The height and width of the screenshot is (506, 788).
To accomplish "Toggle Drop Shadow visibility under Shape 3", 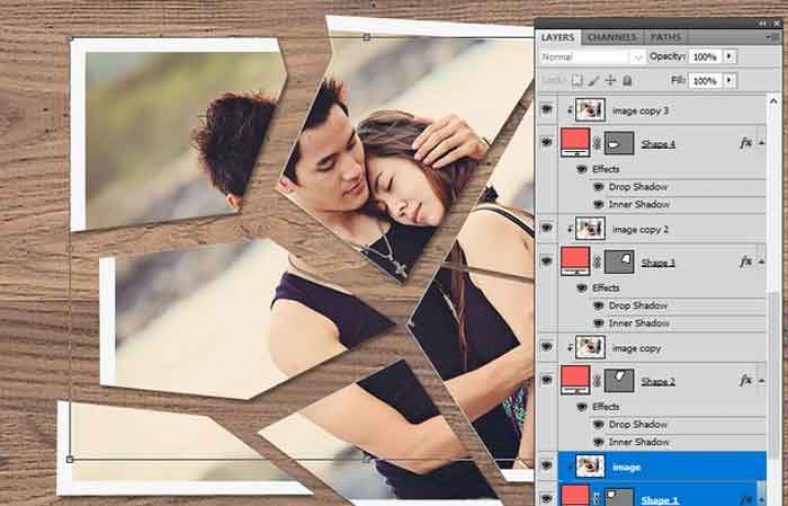I will (x=598, y=306).
